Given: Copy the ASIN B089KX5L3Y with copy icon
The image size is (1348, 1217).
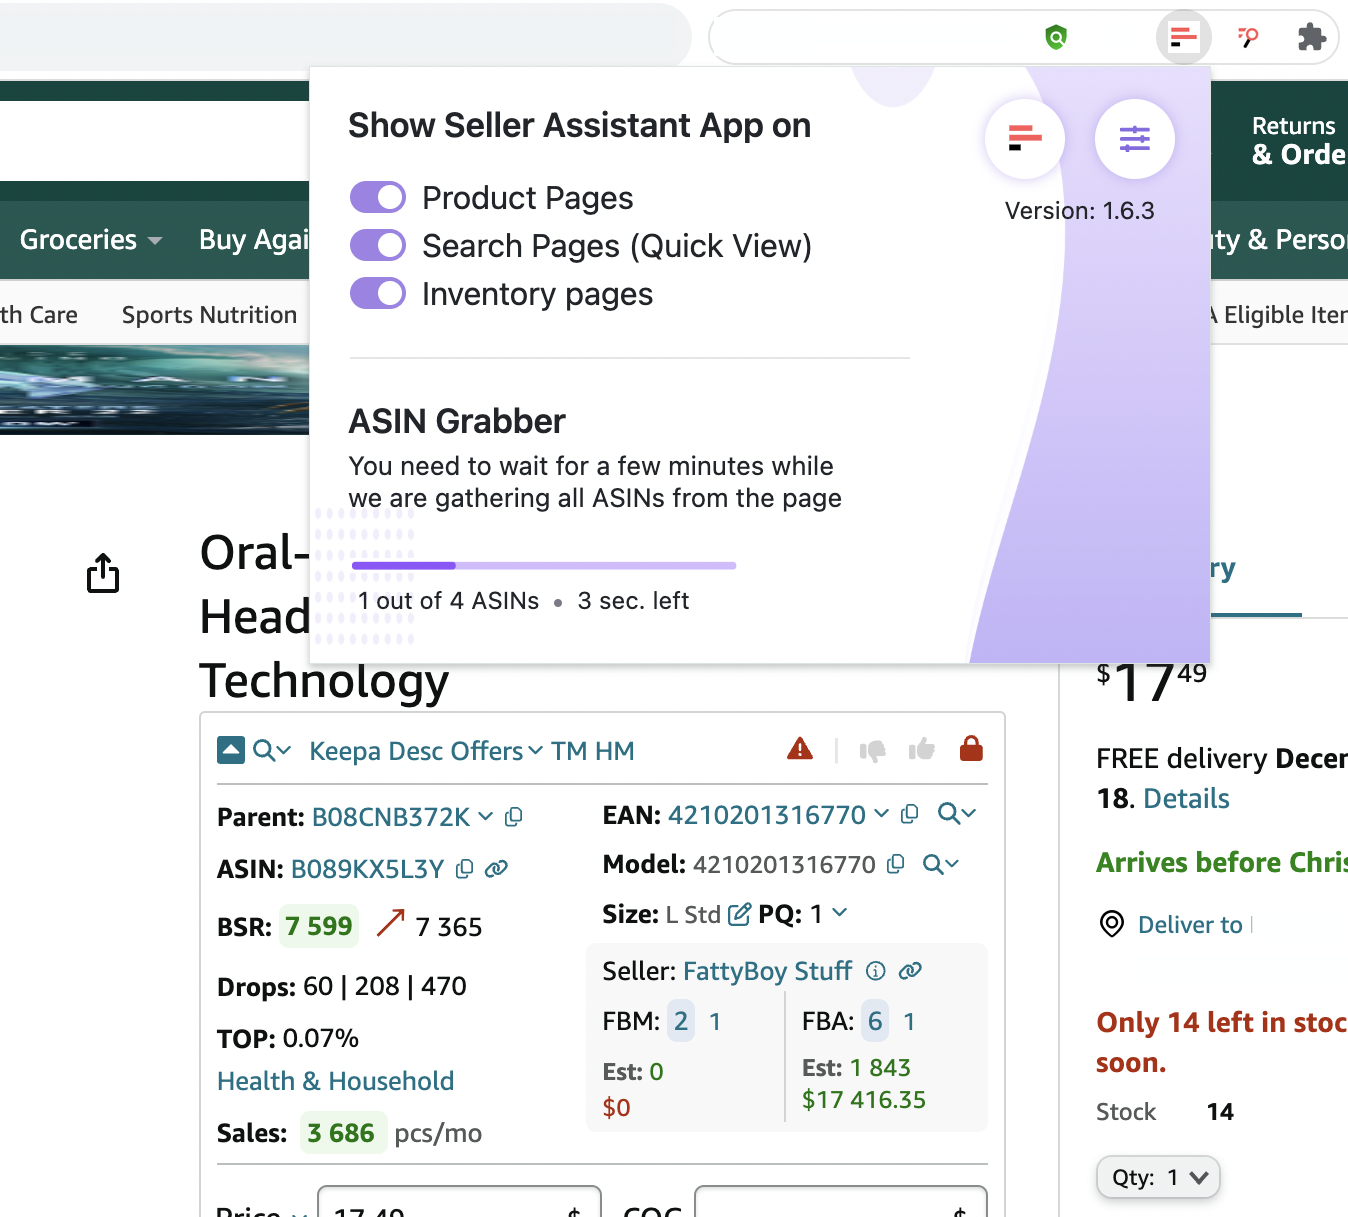Looking at the screenshot, I should [463, 869].
